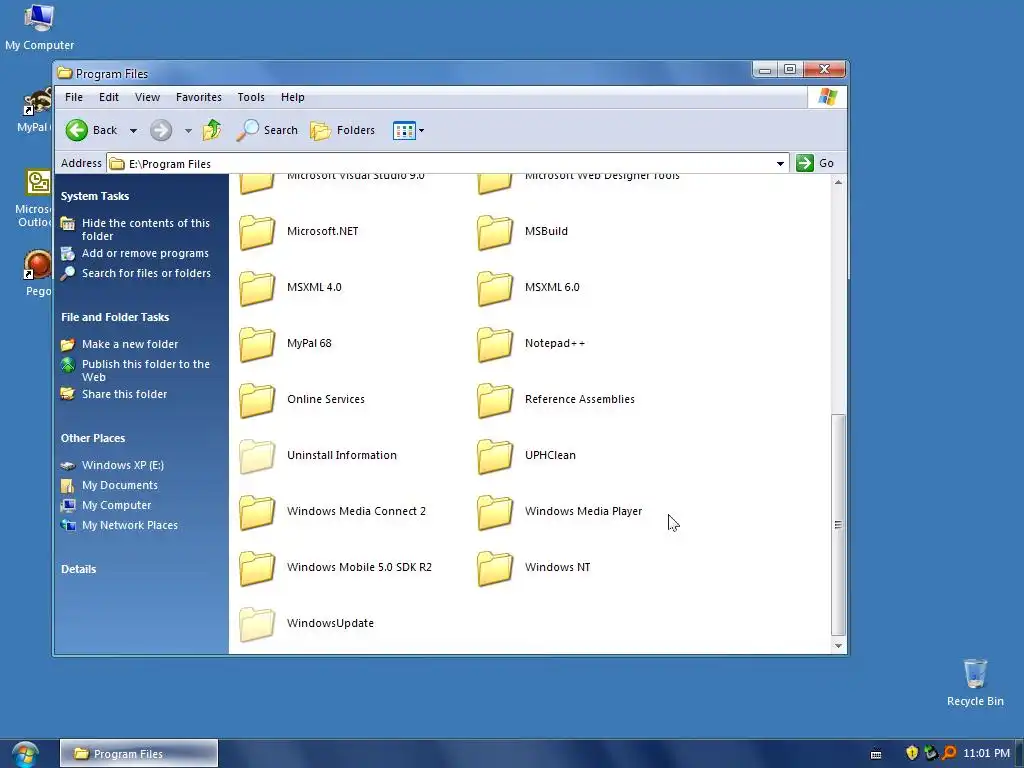Open the Forward history dropdown arrow

[x=188, y=131]
